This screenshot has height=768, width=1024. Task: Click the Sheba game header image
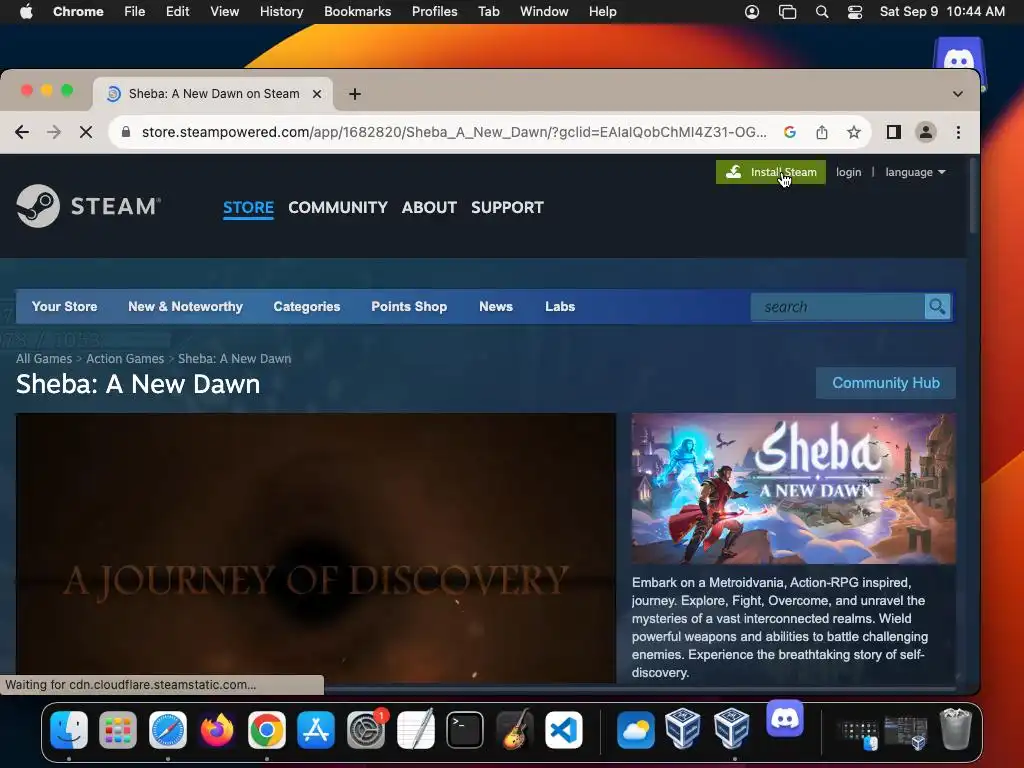[x=793, y=488]
